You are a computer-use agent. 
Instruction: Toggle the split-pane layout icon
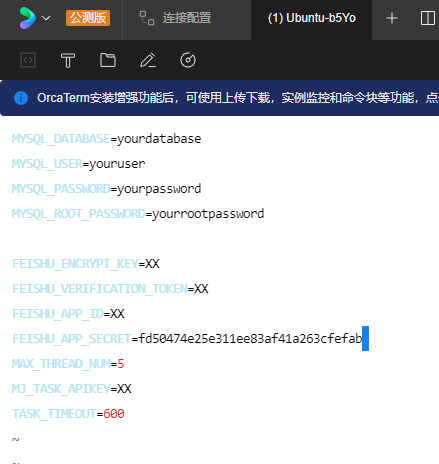tap(428, 18)
